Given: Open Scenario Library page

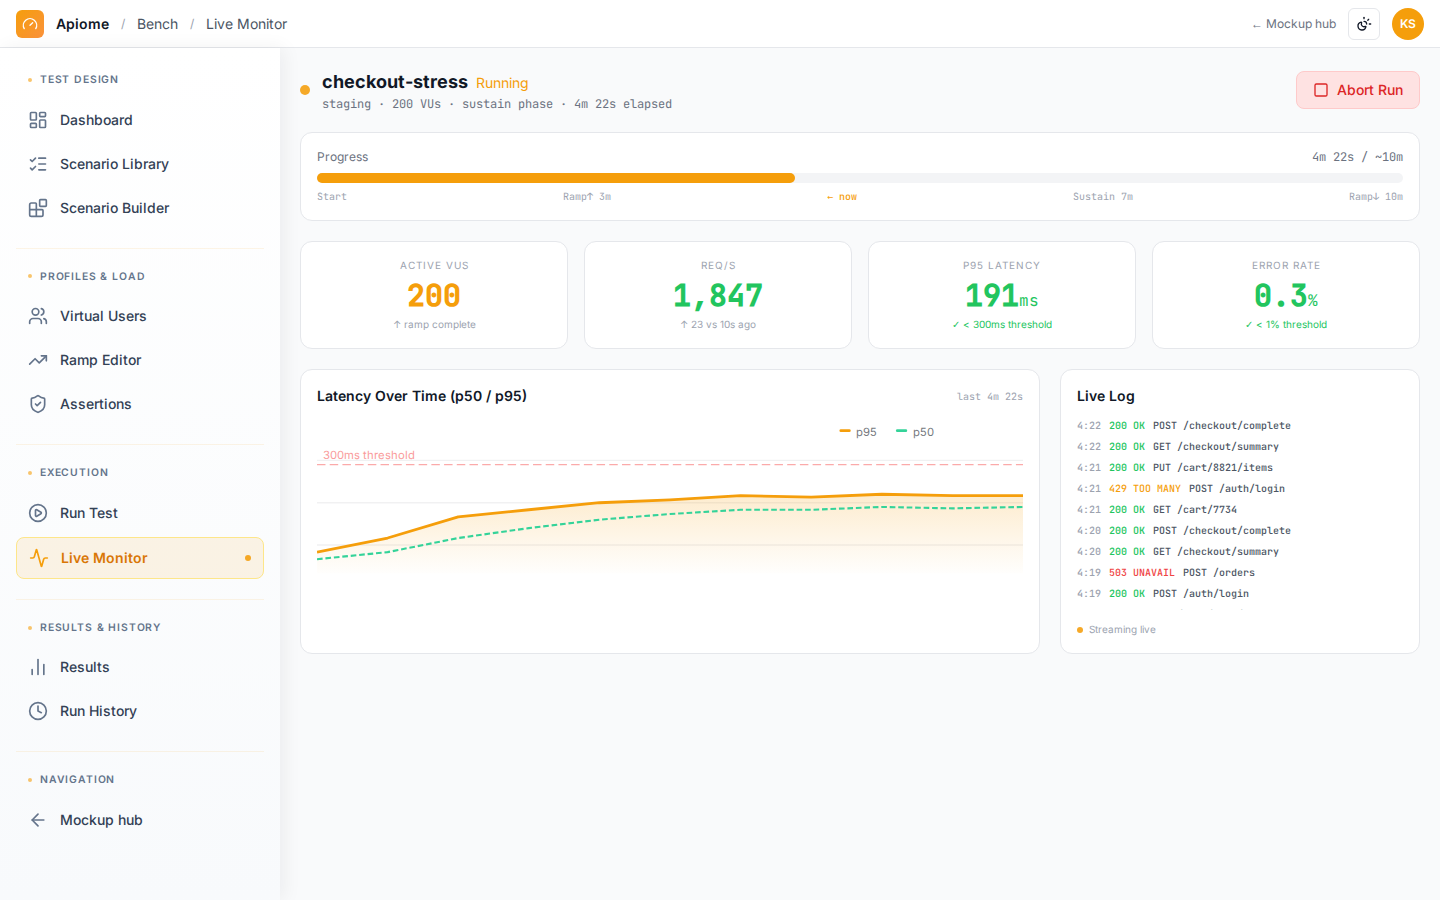Looking at the screenshot, I should (140, 164).
